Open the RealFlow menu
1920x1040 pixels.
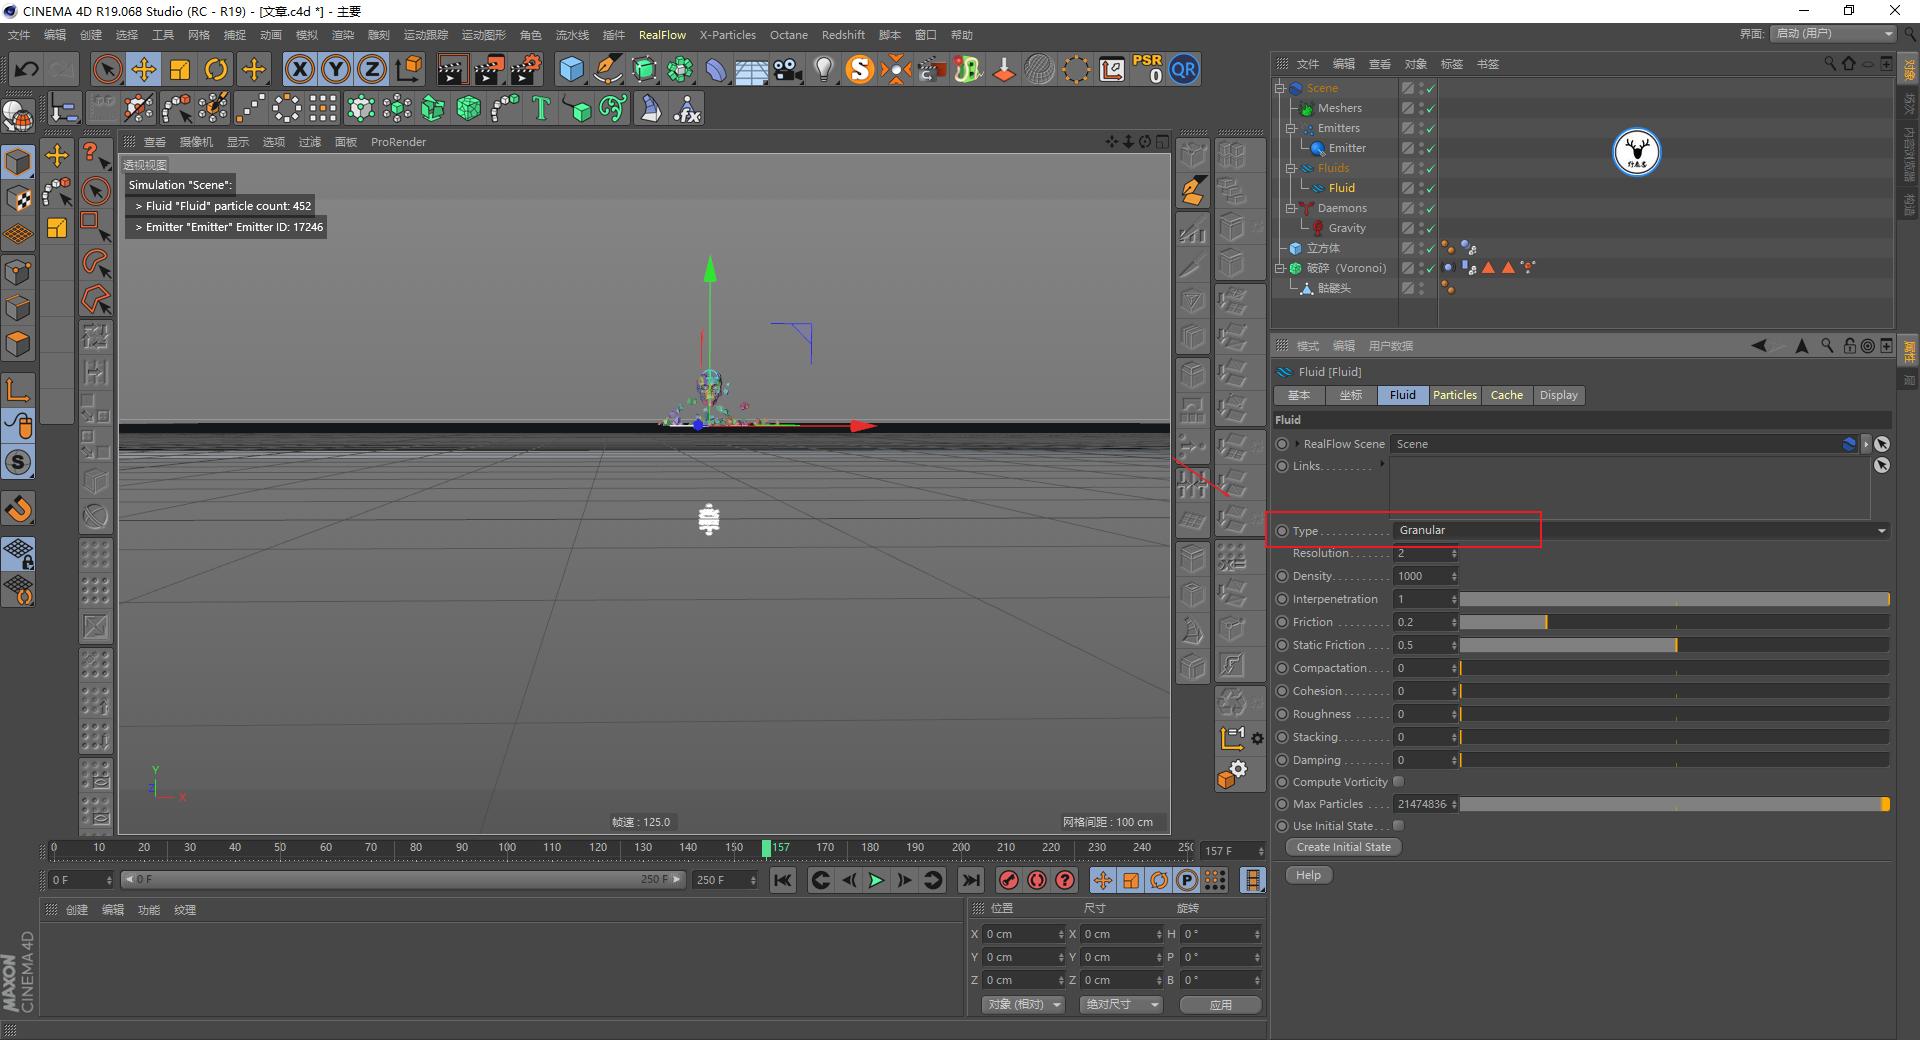[662, 34]
